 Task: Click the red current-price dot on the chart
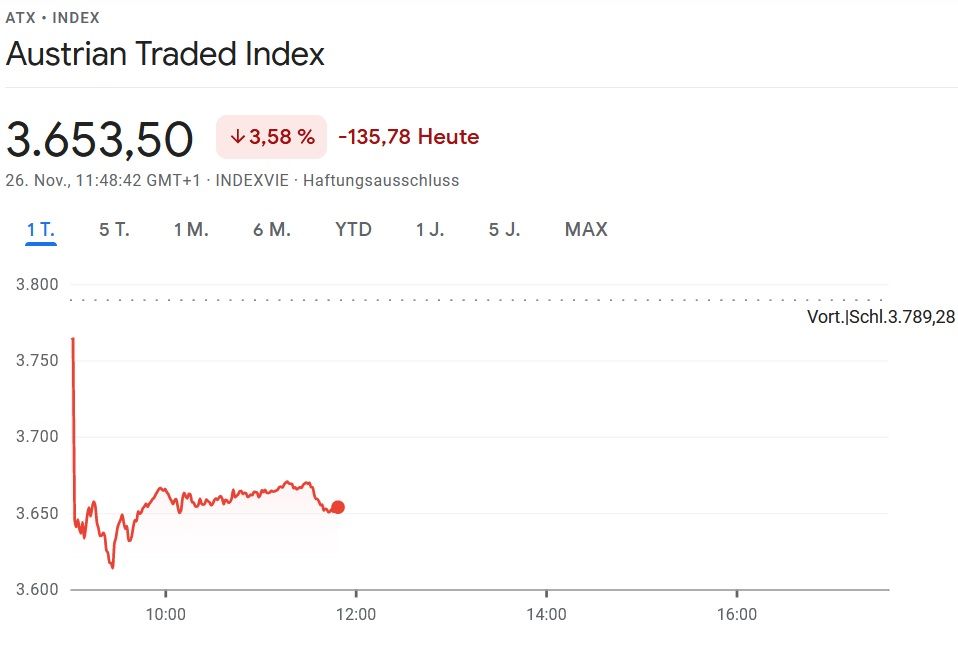[338, 507]
